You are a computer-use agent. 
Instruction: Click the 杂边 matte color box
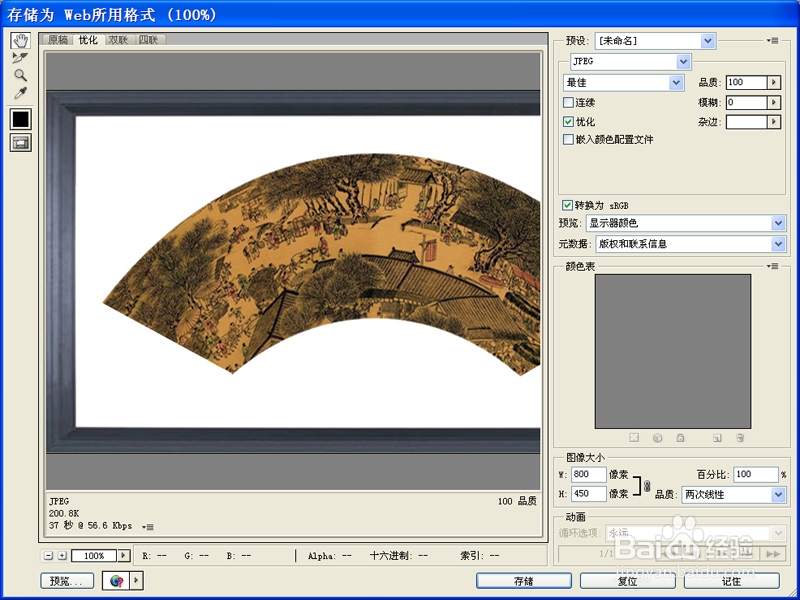coord(746,122)
